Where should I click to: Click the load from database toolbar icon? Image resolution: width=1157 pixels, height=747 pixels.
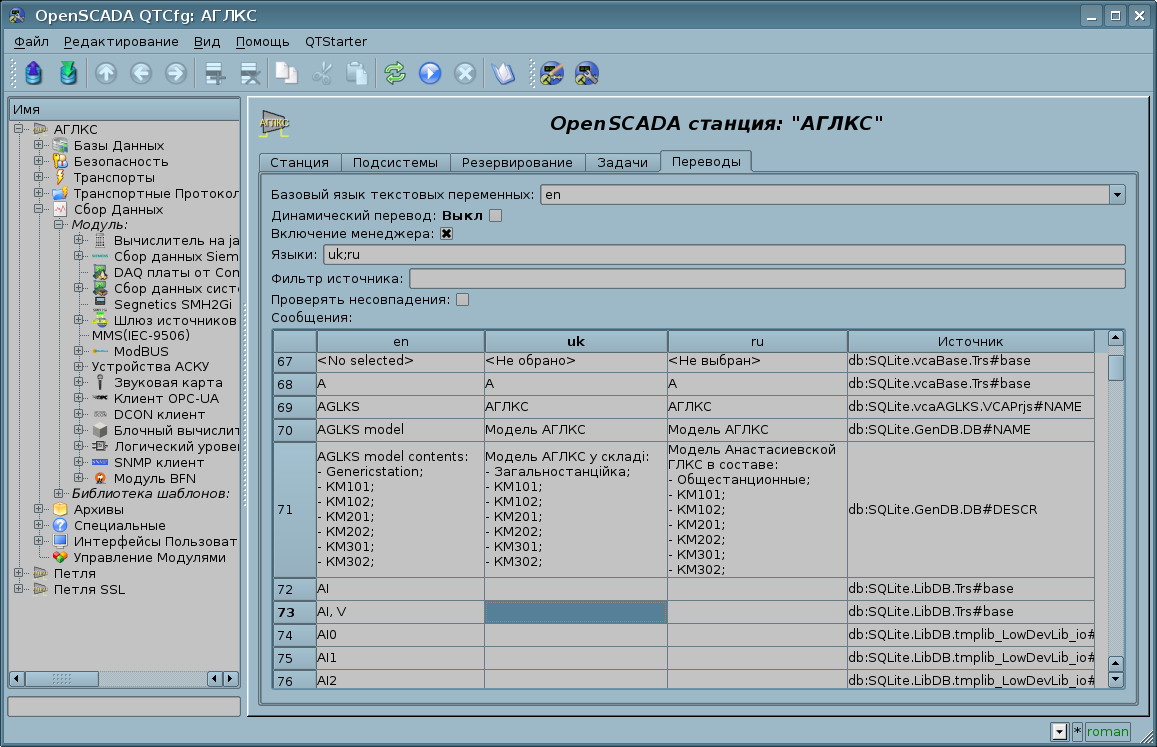point(33,73)
